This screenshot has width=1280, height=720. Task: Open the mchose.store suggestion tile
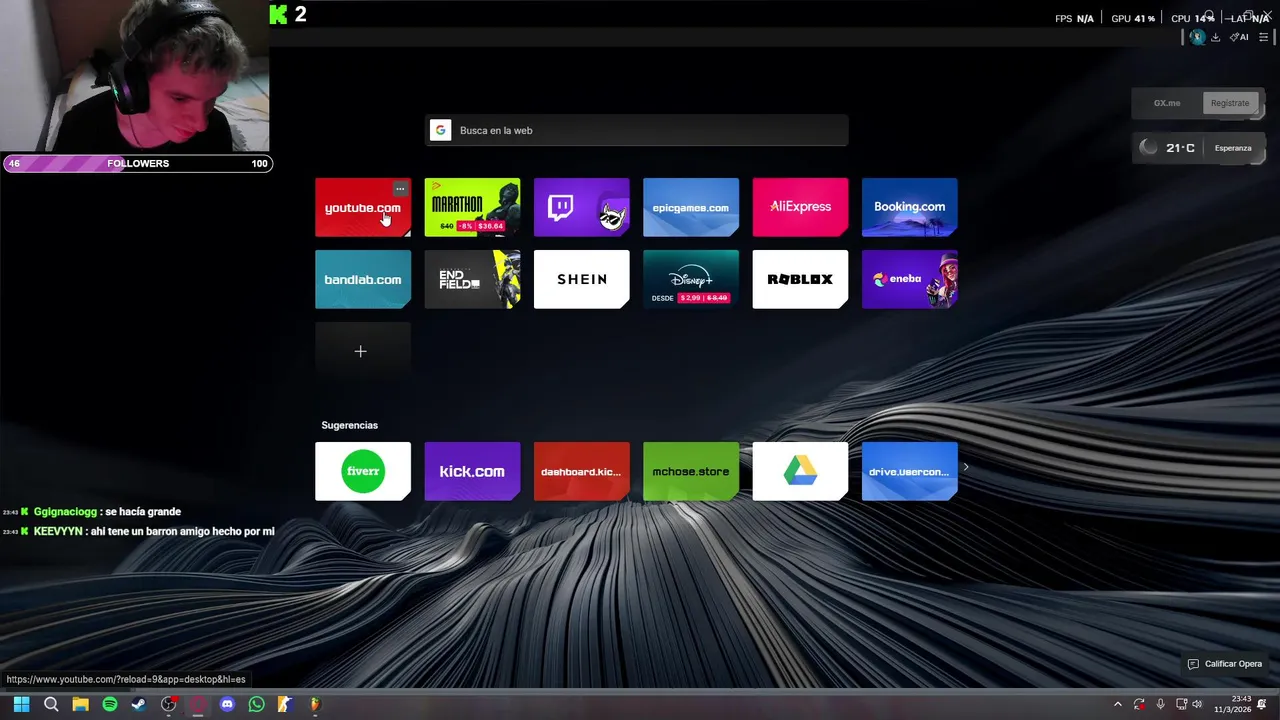[690, 471]
